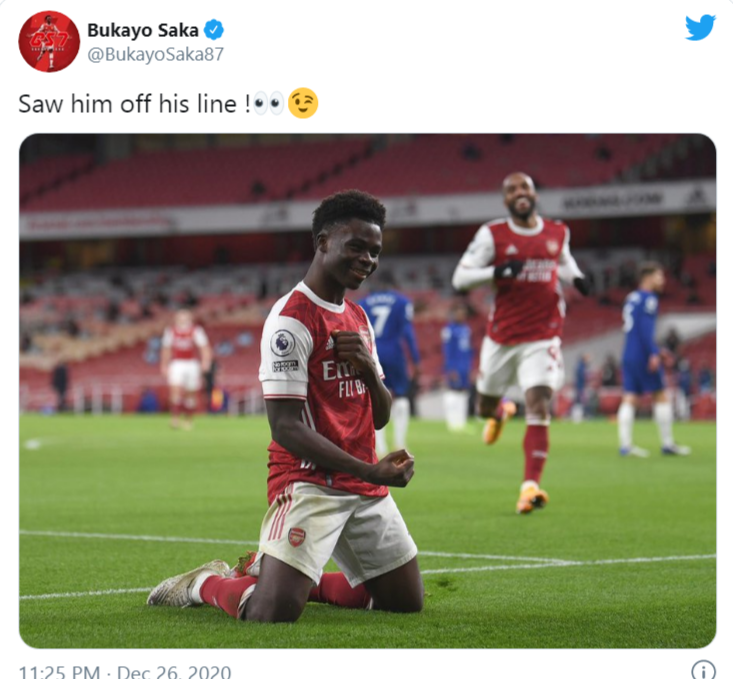
Task: Click the eyes emoji in the tweet
Action: (269, 103)
